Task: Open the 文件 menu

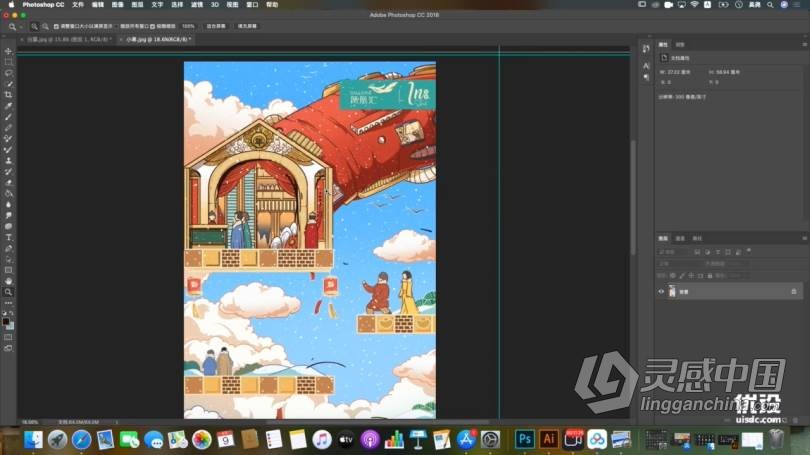Action: 78,5
